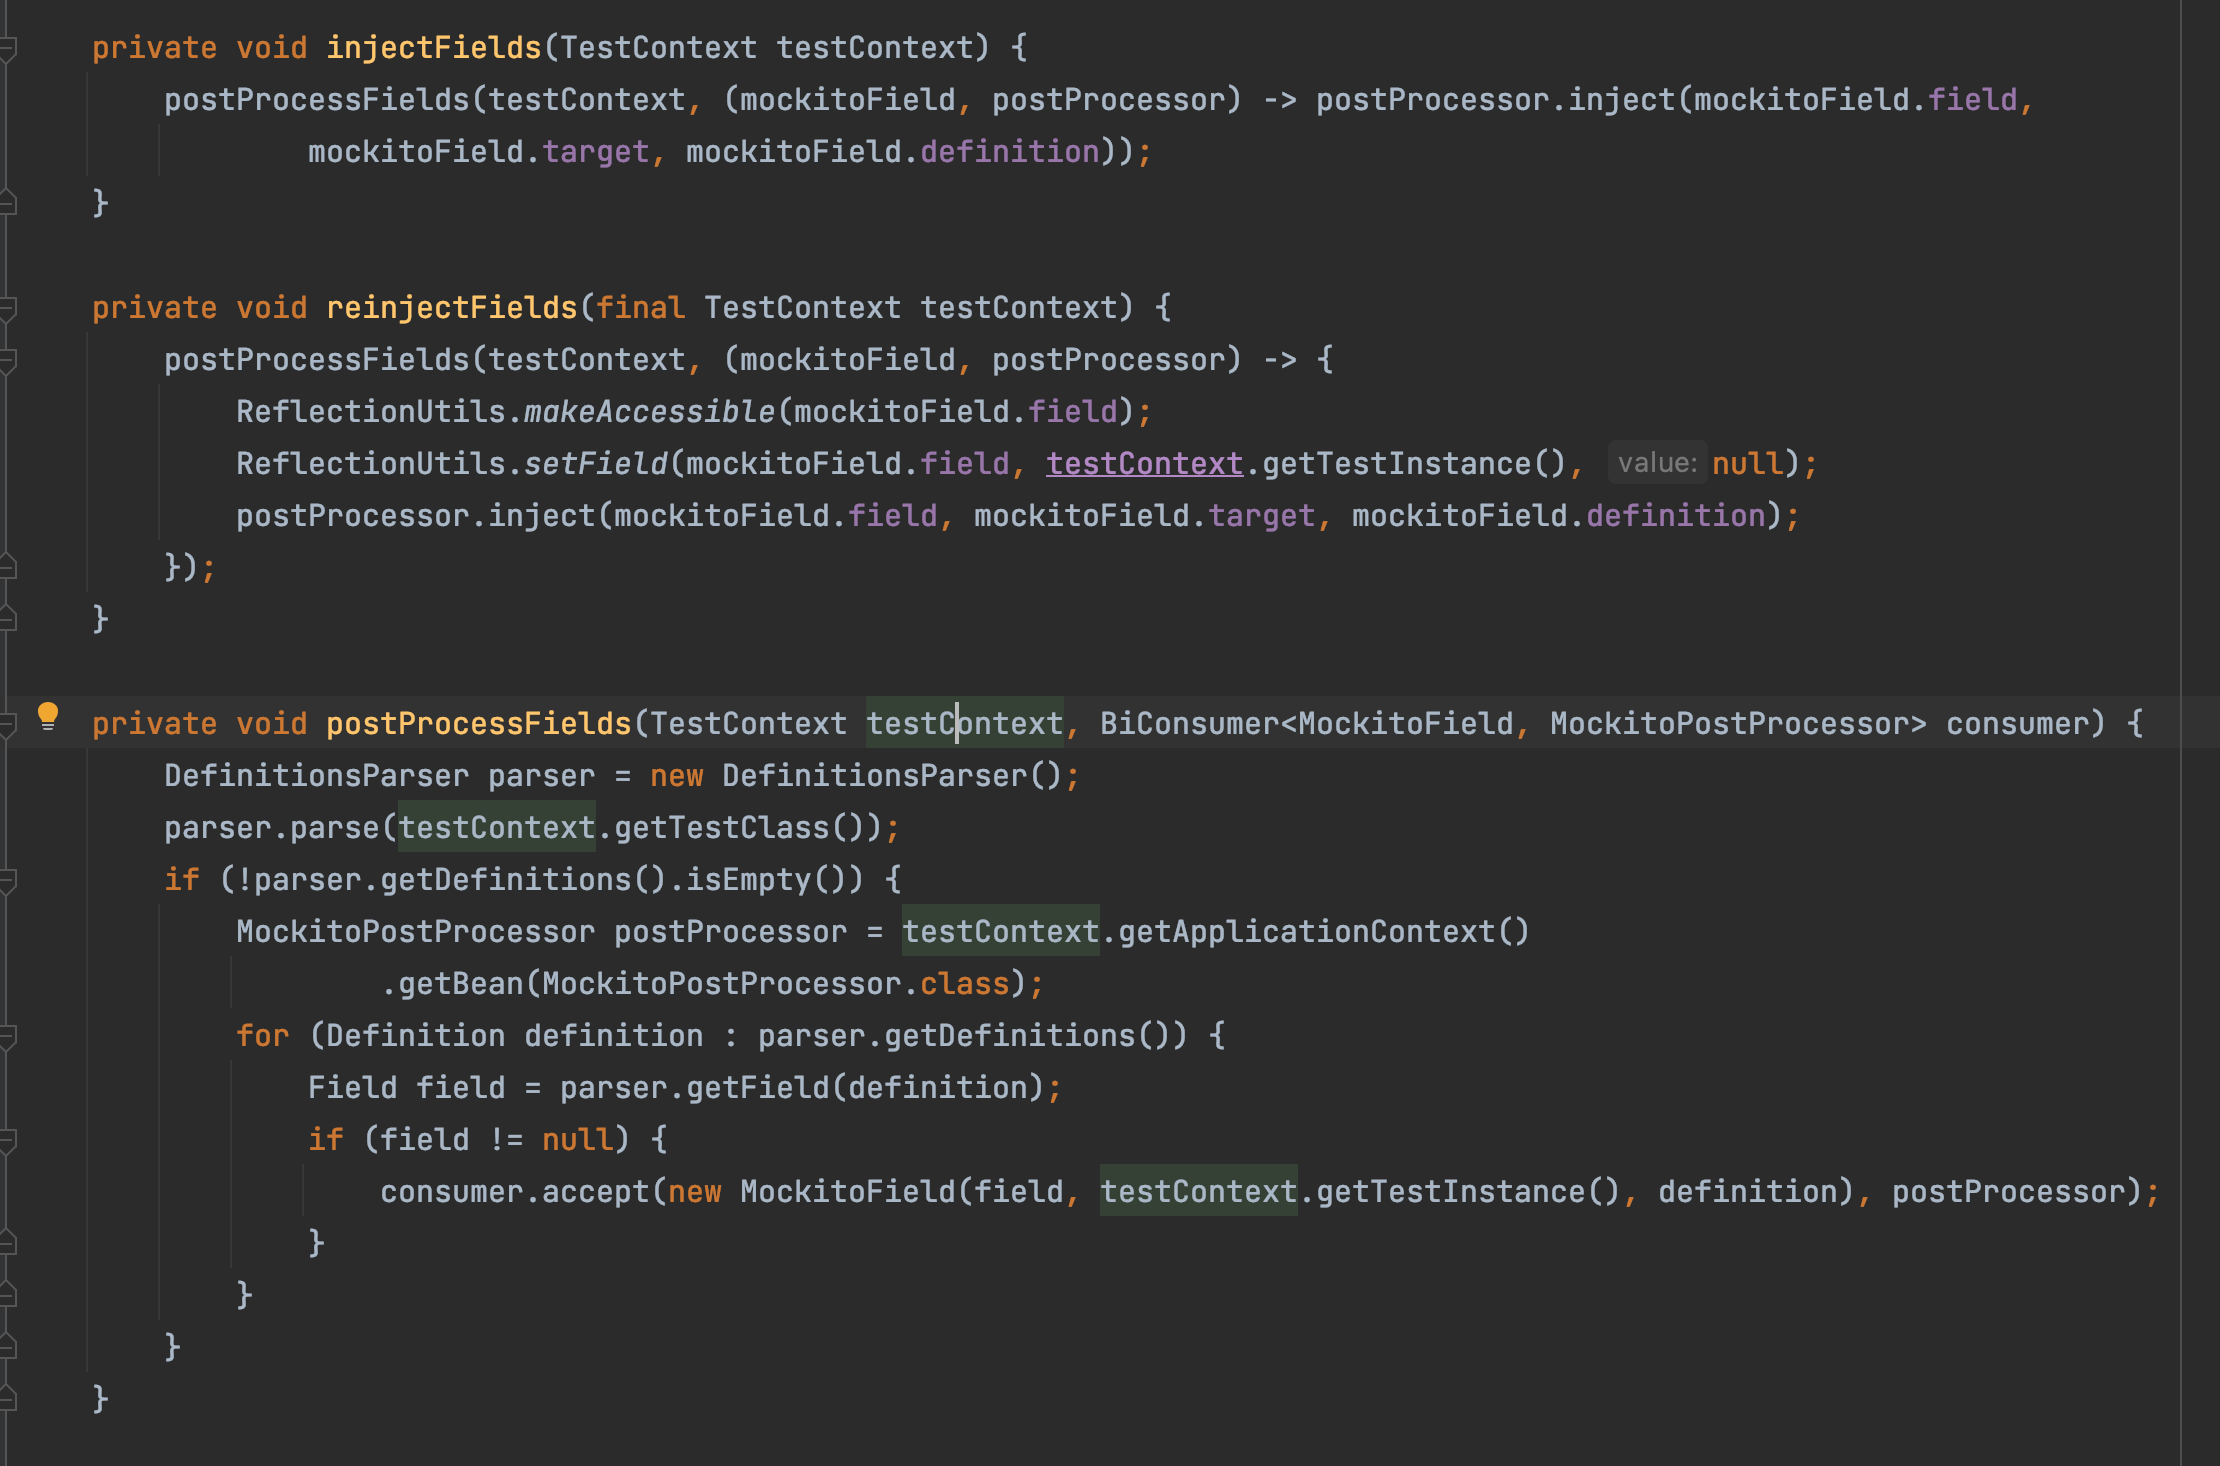
Task: Fold the if !parser.getDefinitions block
Action: (8, 880)
